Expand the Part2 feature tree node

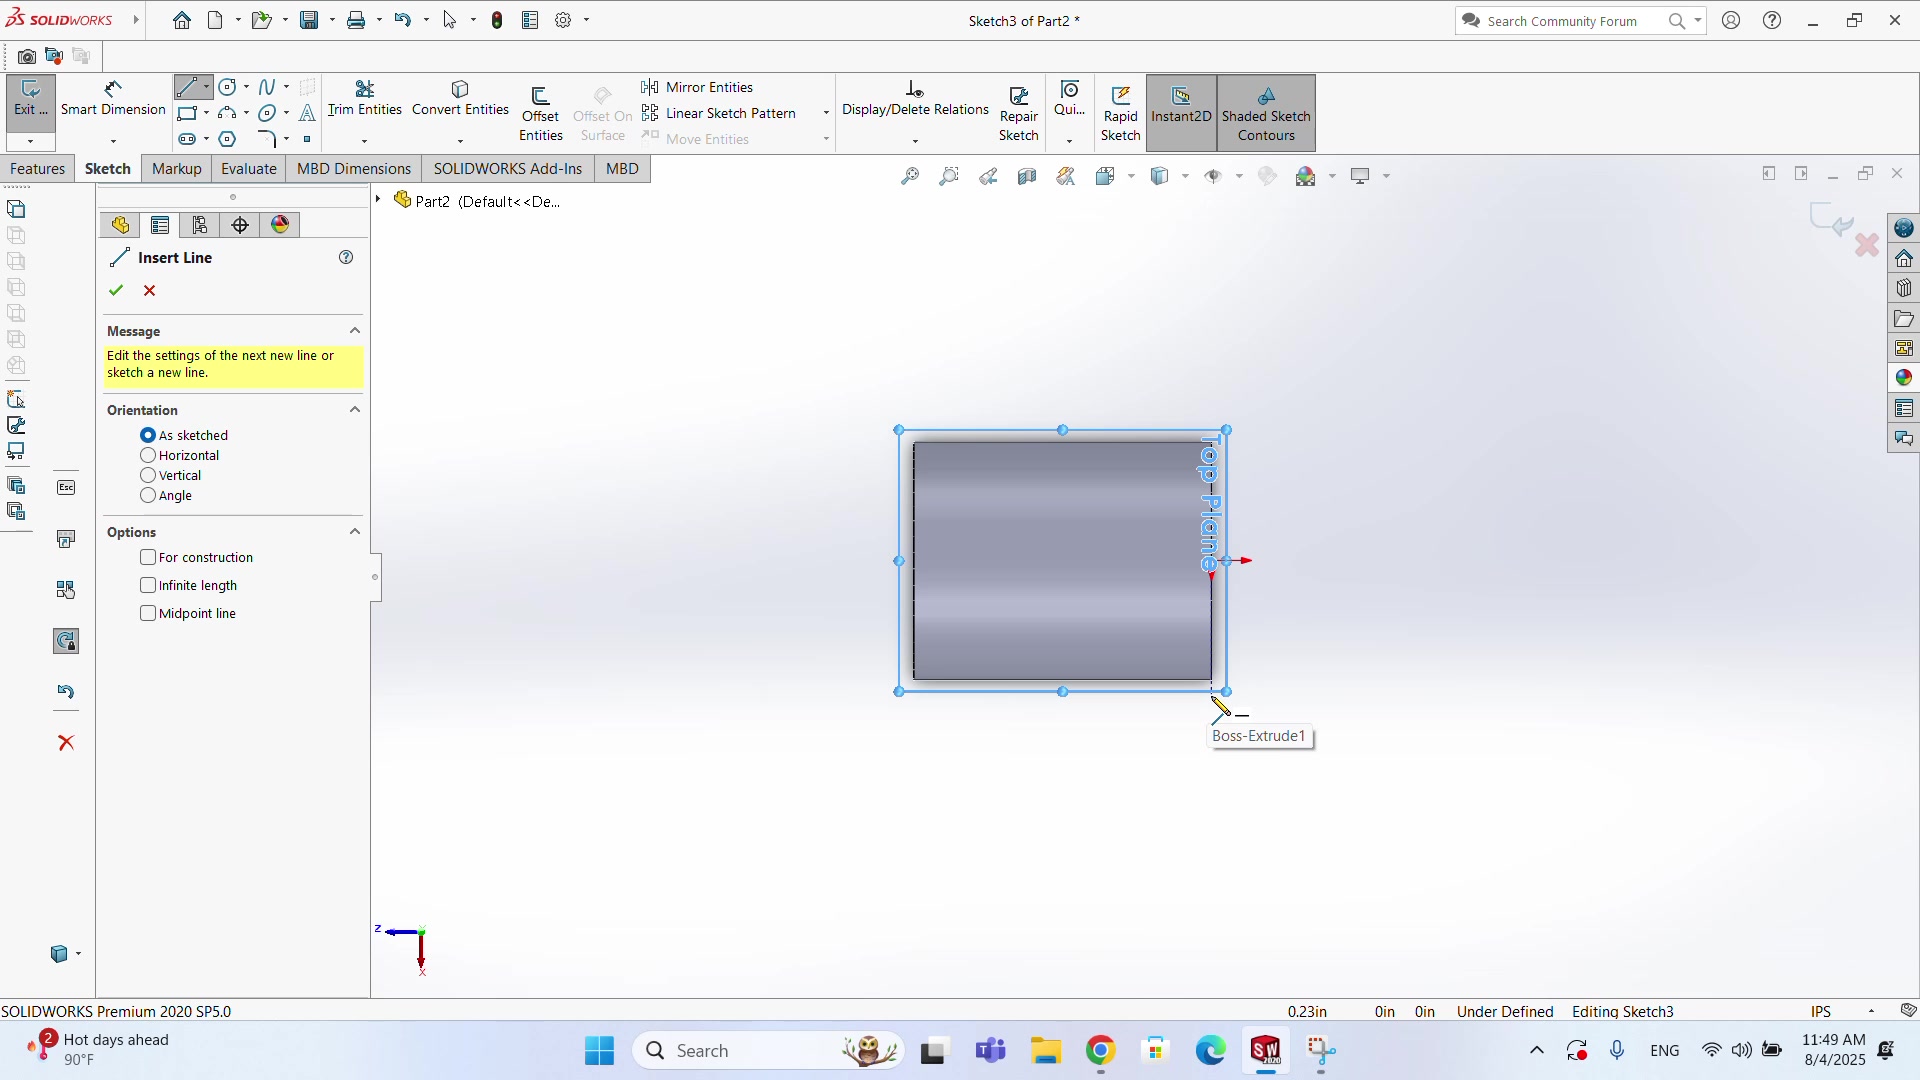[x=378, y=200]
